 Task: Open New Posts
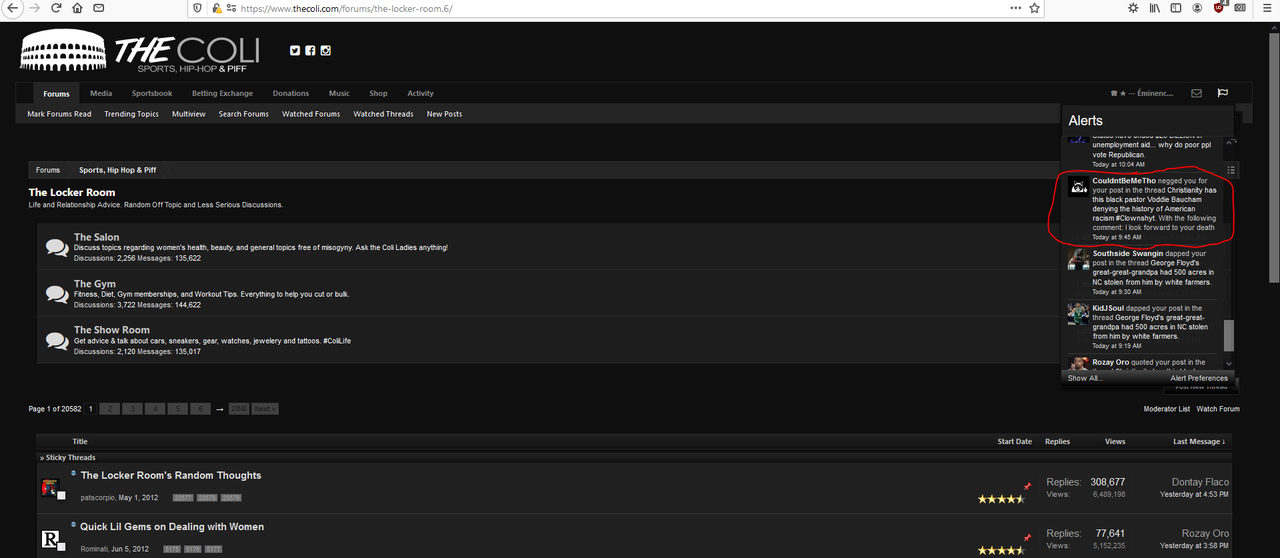click(x=444, y=114)
